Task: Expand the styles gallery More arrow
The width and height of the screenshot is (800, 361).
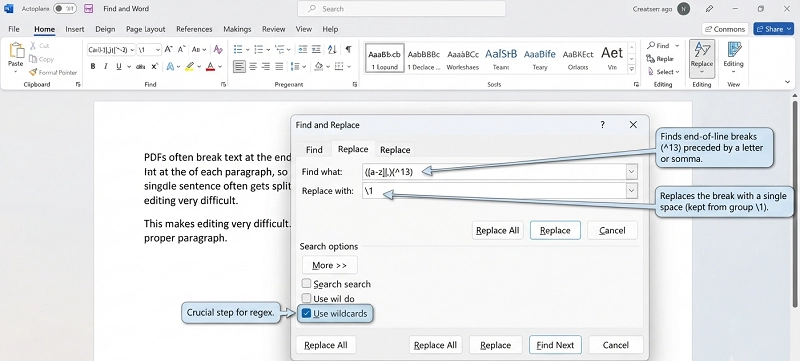Action: coord(632,69)
